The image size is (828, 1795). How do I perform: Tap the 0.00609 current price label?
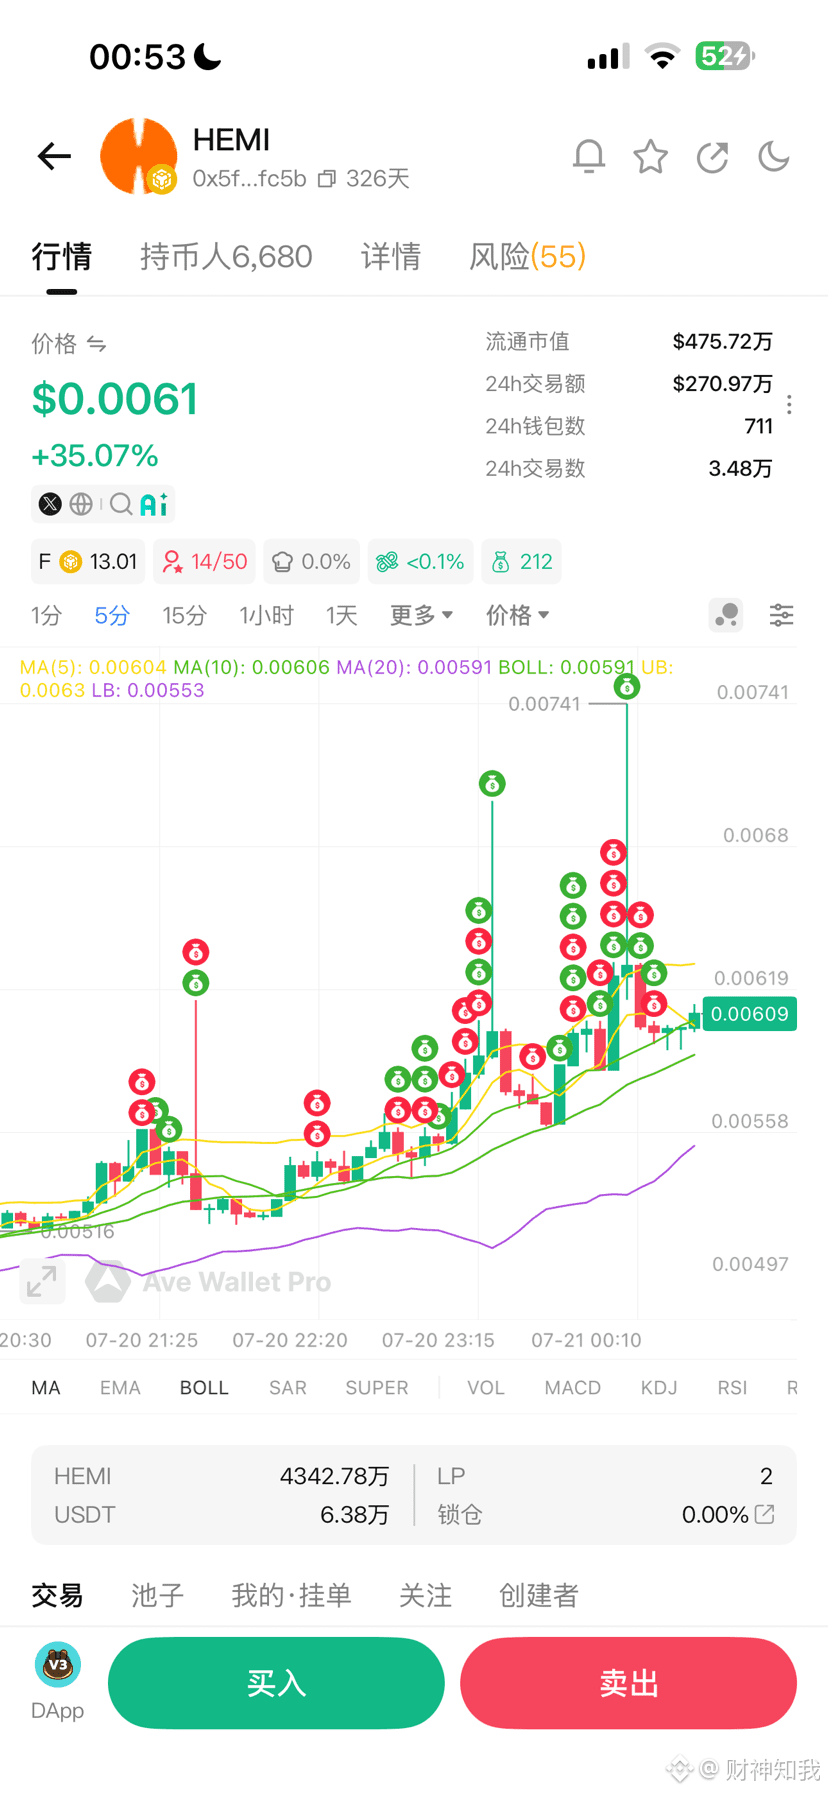(x=750, y=1014)
